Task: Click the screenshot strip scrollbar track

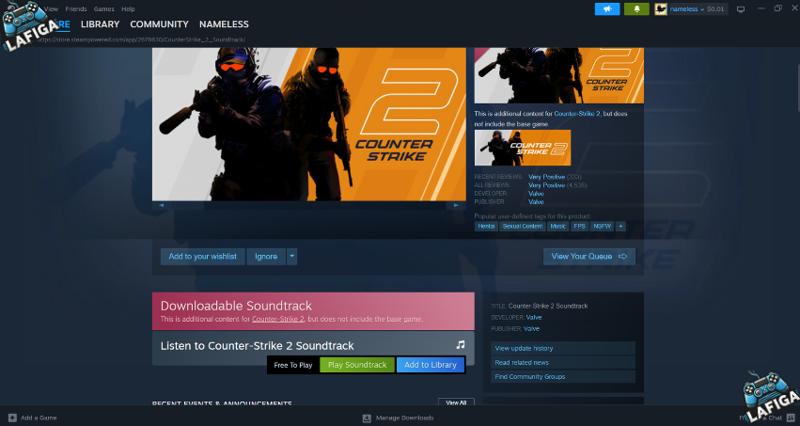Action: coord(309,205)
